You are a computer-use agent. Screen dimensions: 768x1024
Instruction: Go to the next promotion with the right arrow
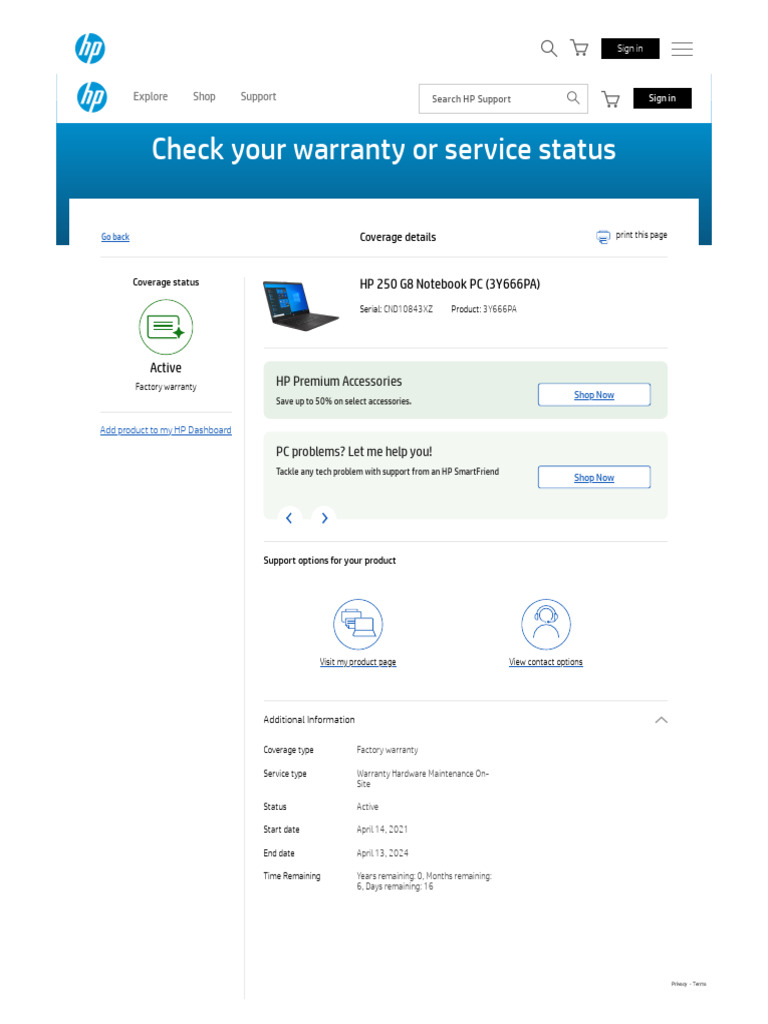click(324, 518)
